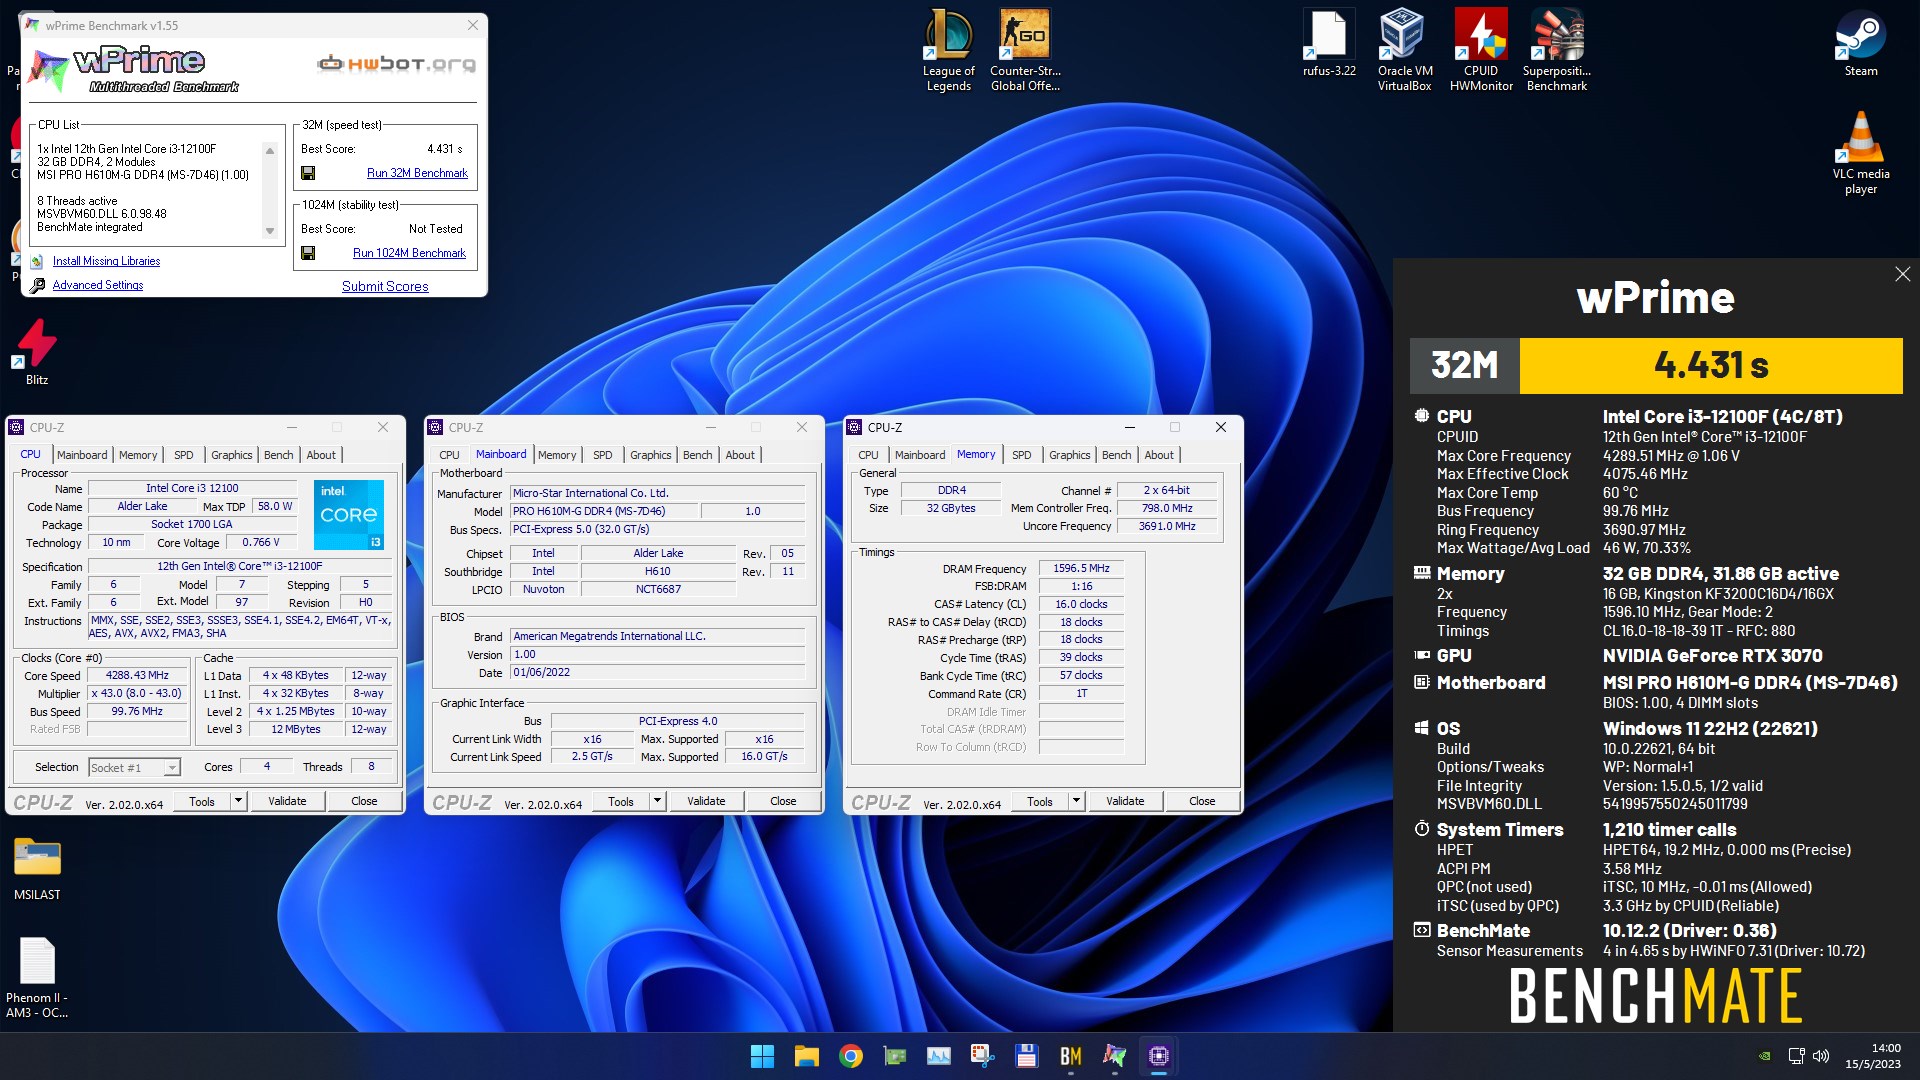Open Google Chrome from taskbar
This screenshot has height=1080, width=1920.
click(x=850, y=1056)
